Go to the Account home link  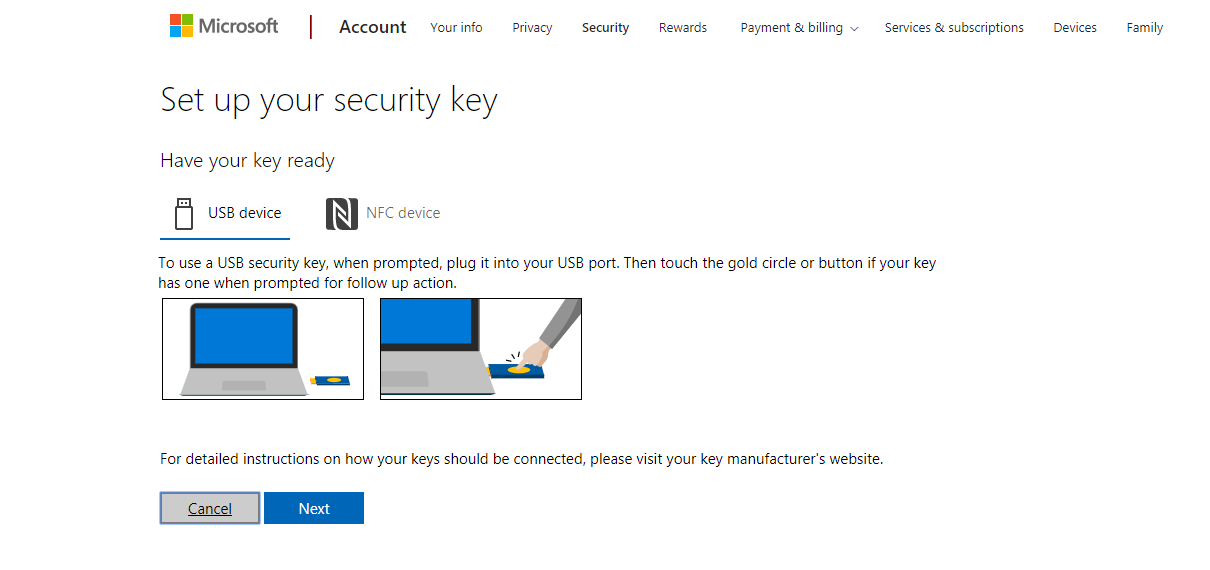point(373,27)
